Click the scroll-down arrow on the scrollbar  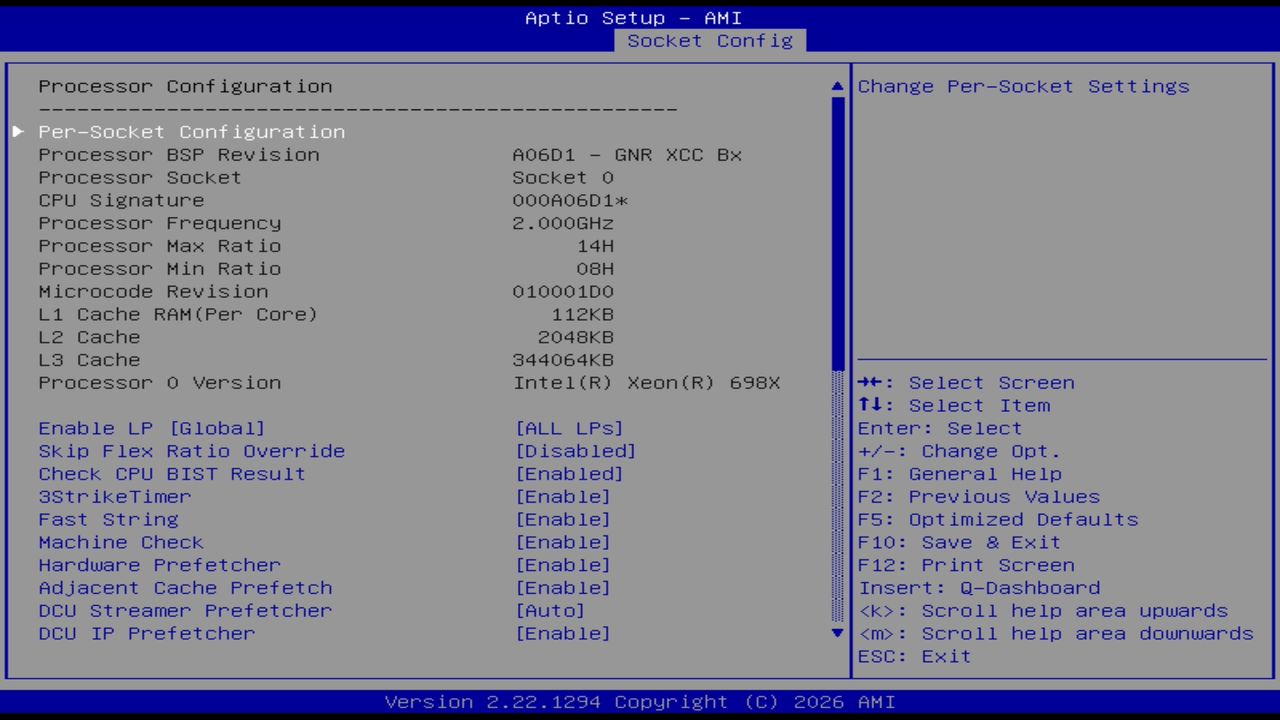coord(836,633)
